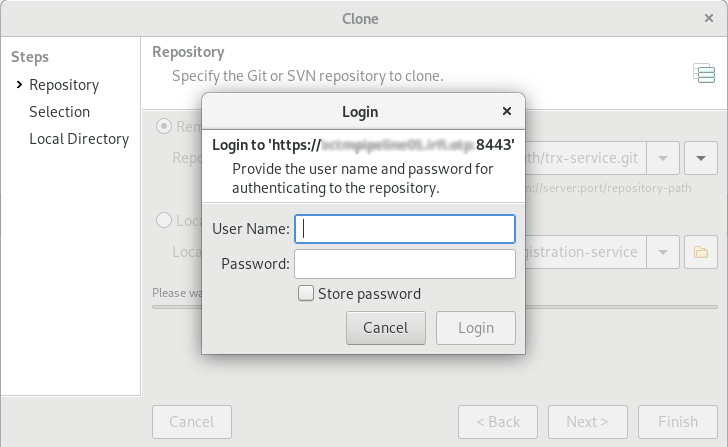Select the Local Directory step

point(79,139)
